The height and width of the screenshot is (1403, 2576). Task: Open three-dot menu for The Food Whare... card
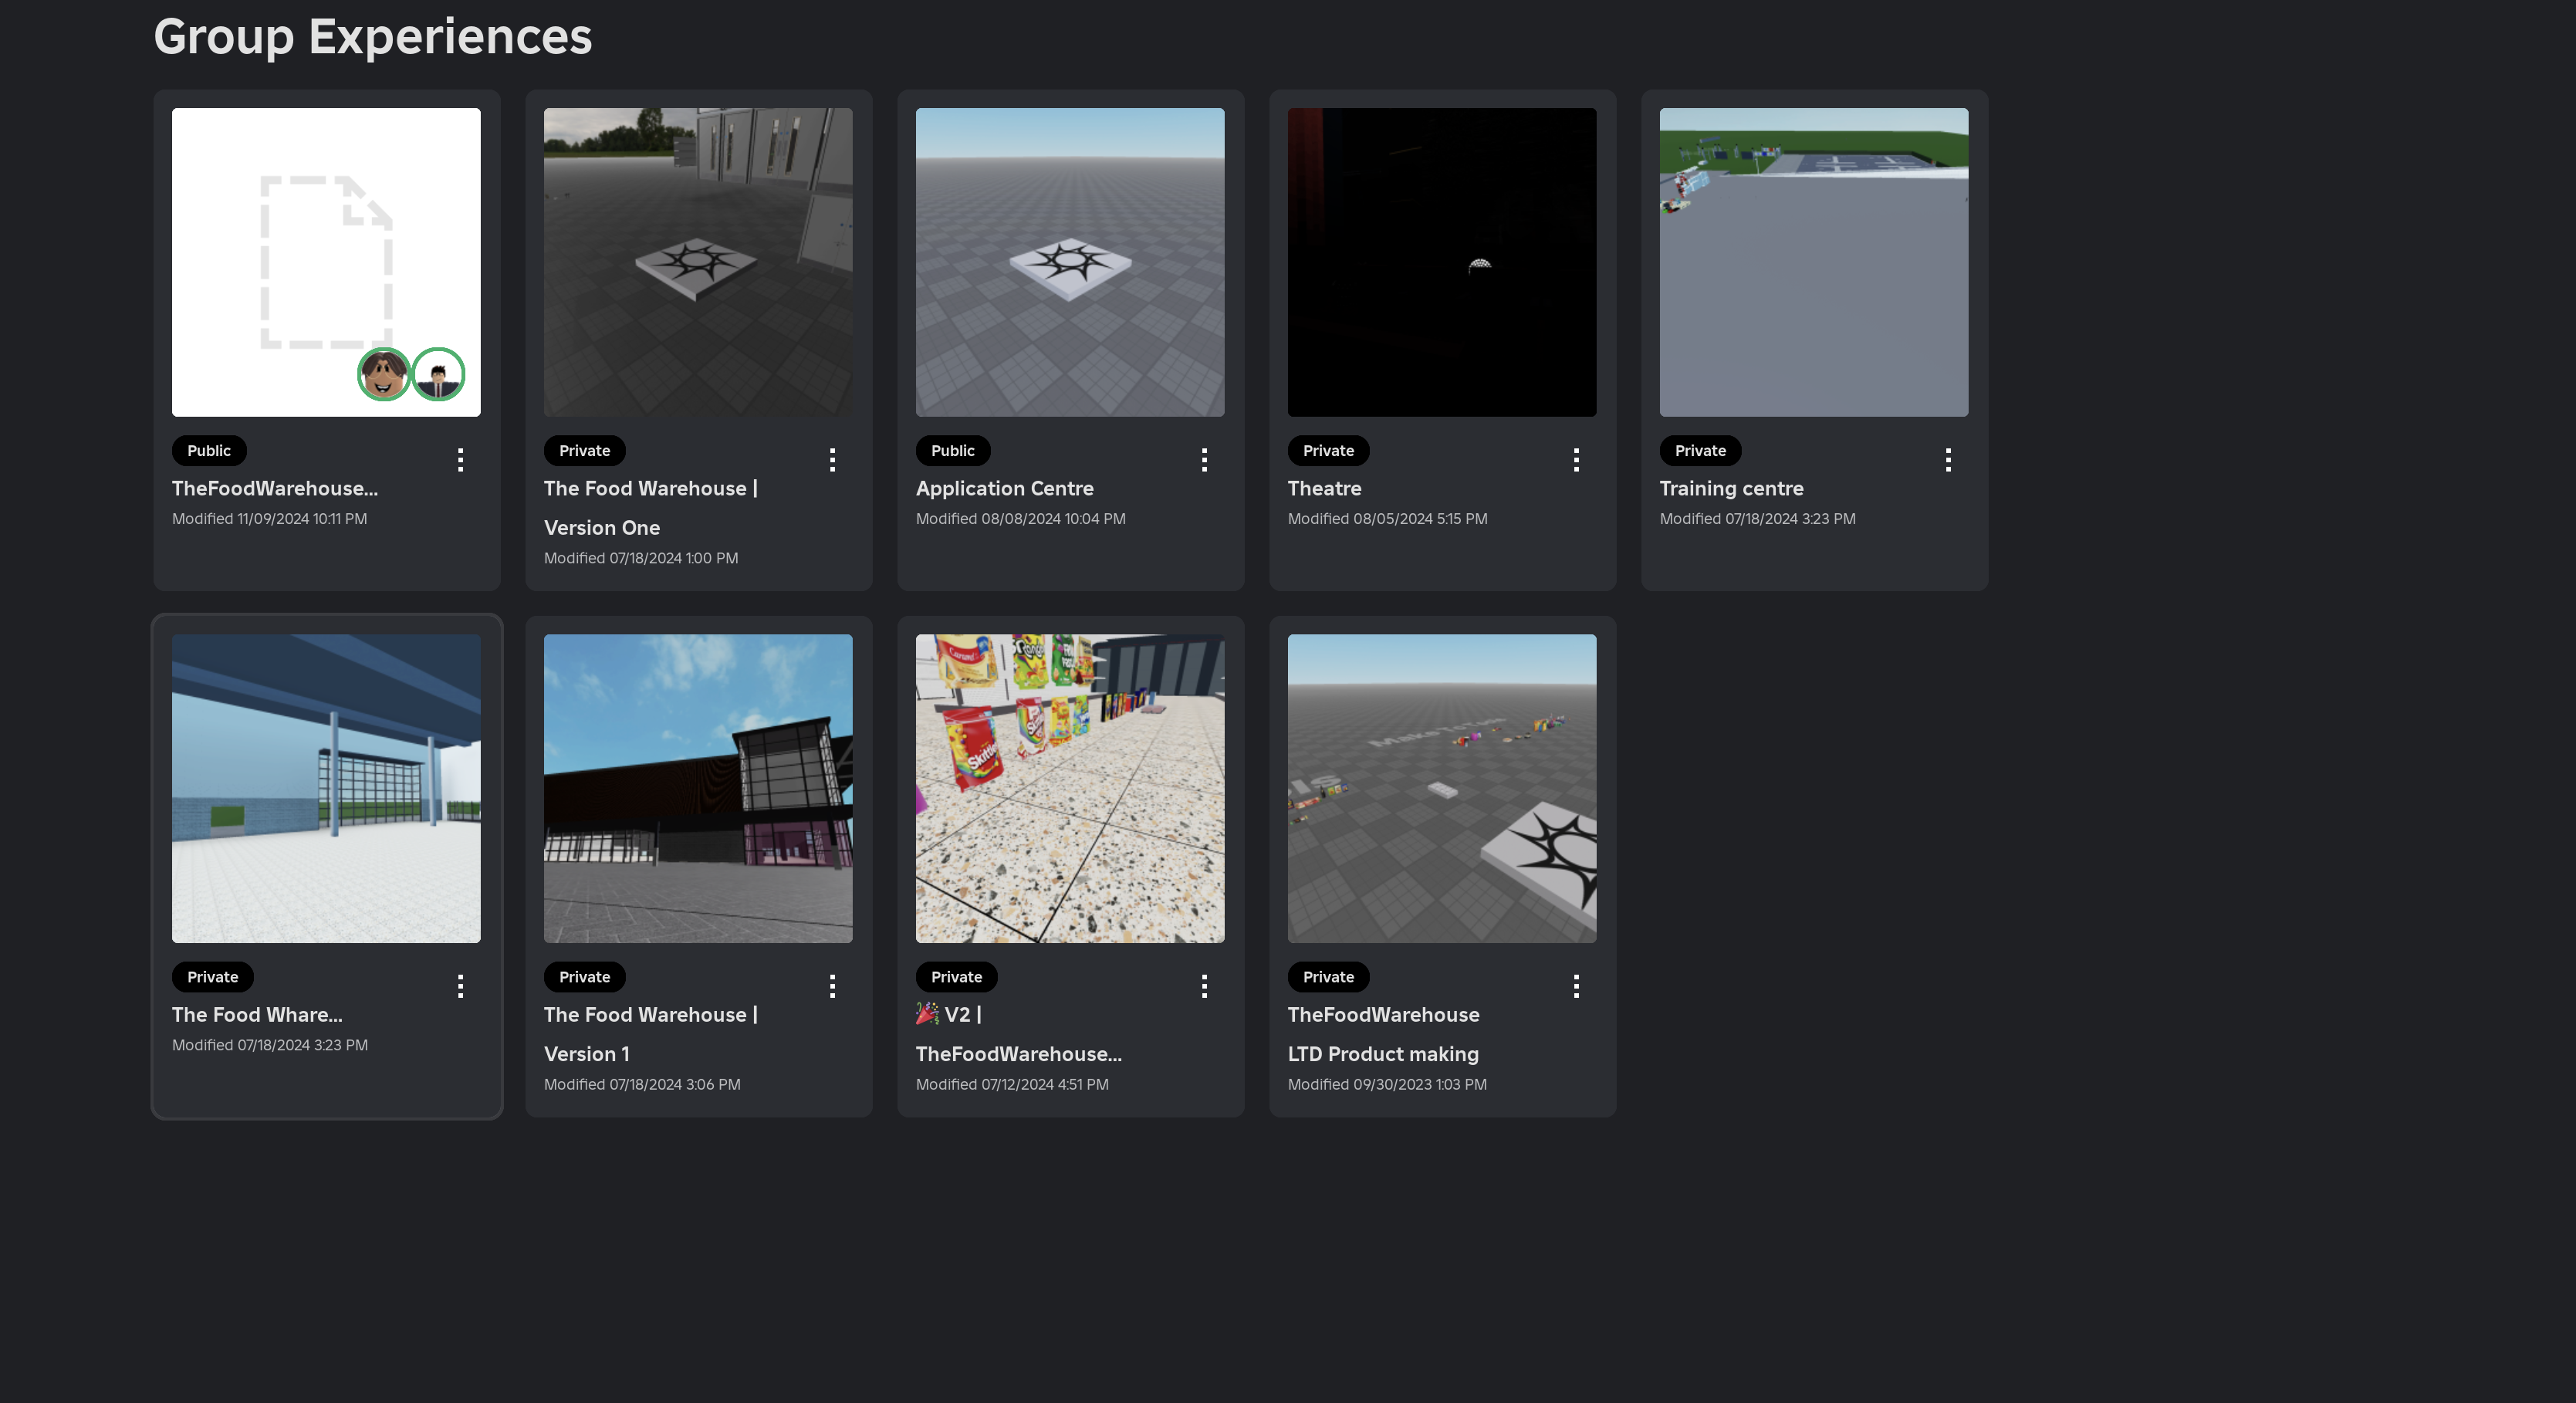(x=460, y=986)
